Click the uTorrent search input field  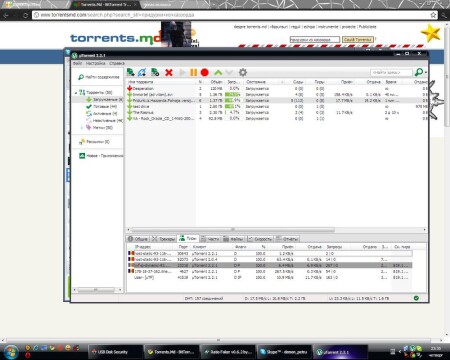coord(391,72)
